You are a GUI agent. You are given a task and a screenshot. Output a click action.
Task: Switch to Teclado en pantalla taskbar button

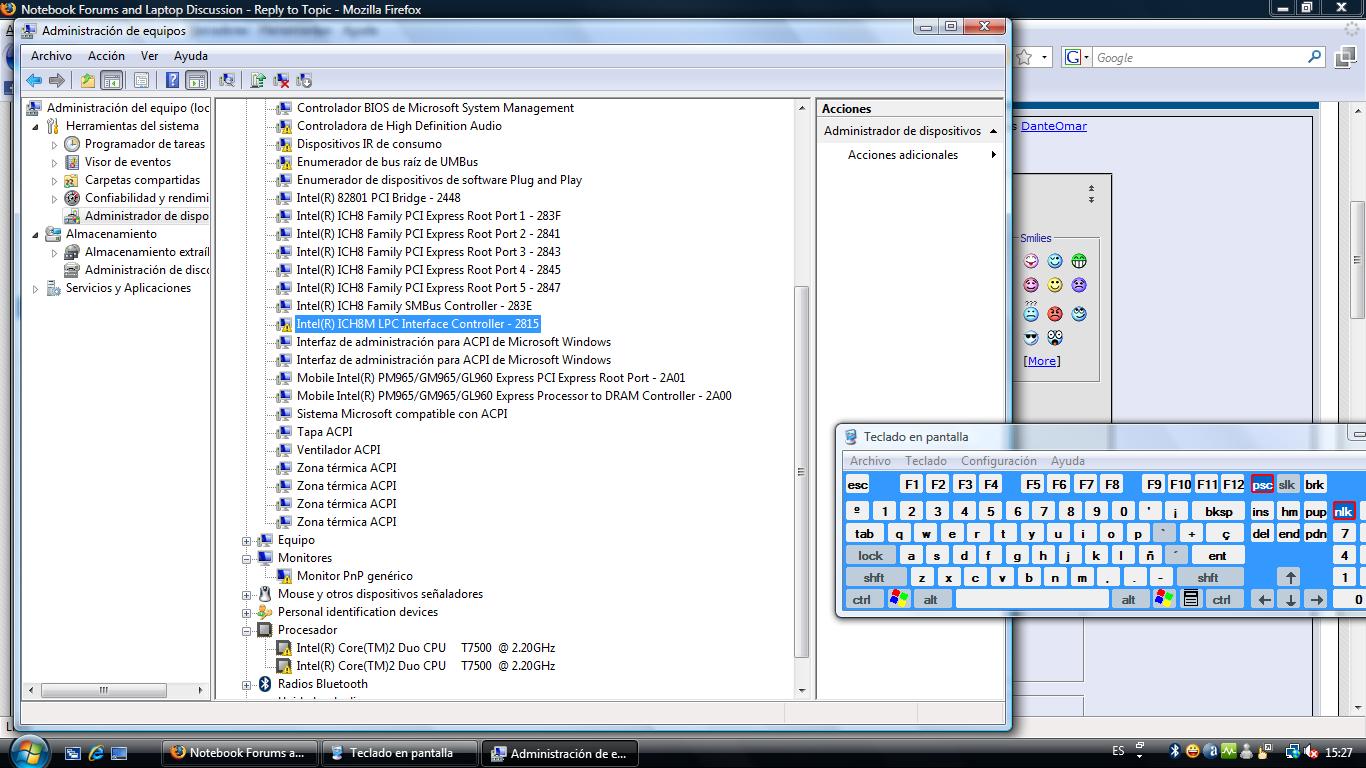tap(400, 753)
